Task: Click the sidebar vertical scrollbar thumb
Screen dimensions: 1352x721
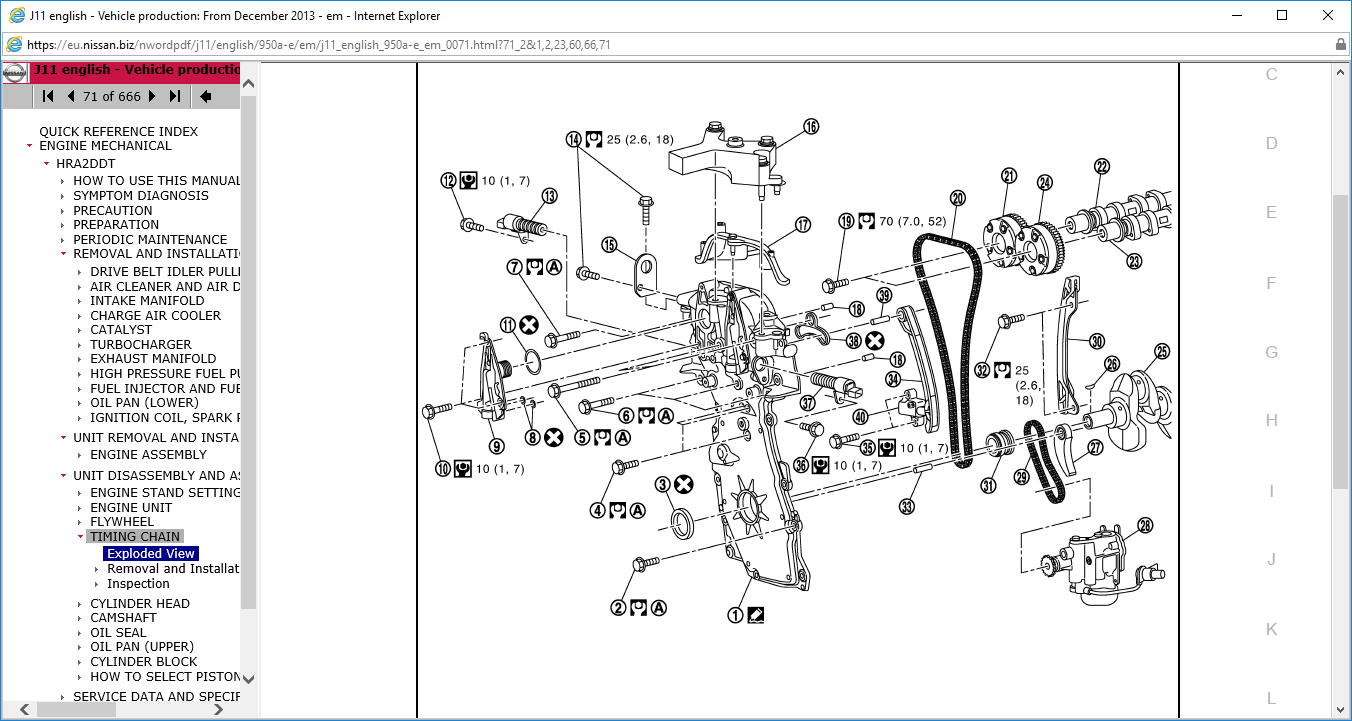Action: pos(249,353)
